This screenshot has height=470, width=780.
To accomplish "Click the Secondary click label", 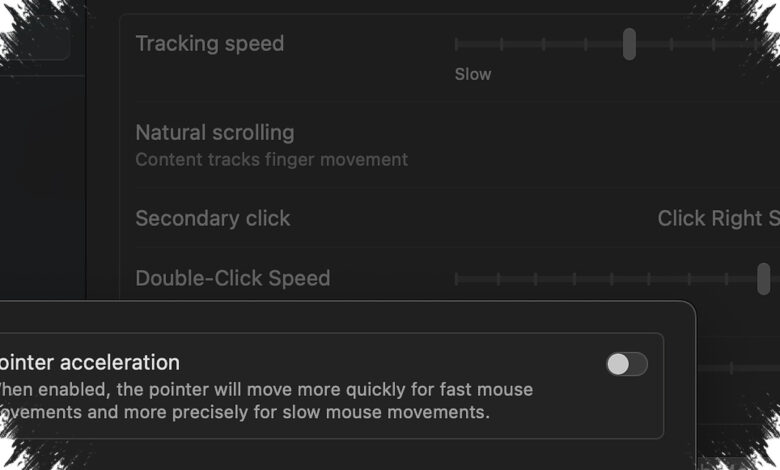I will (213, 218).
